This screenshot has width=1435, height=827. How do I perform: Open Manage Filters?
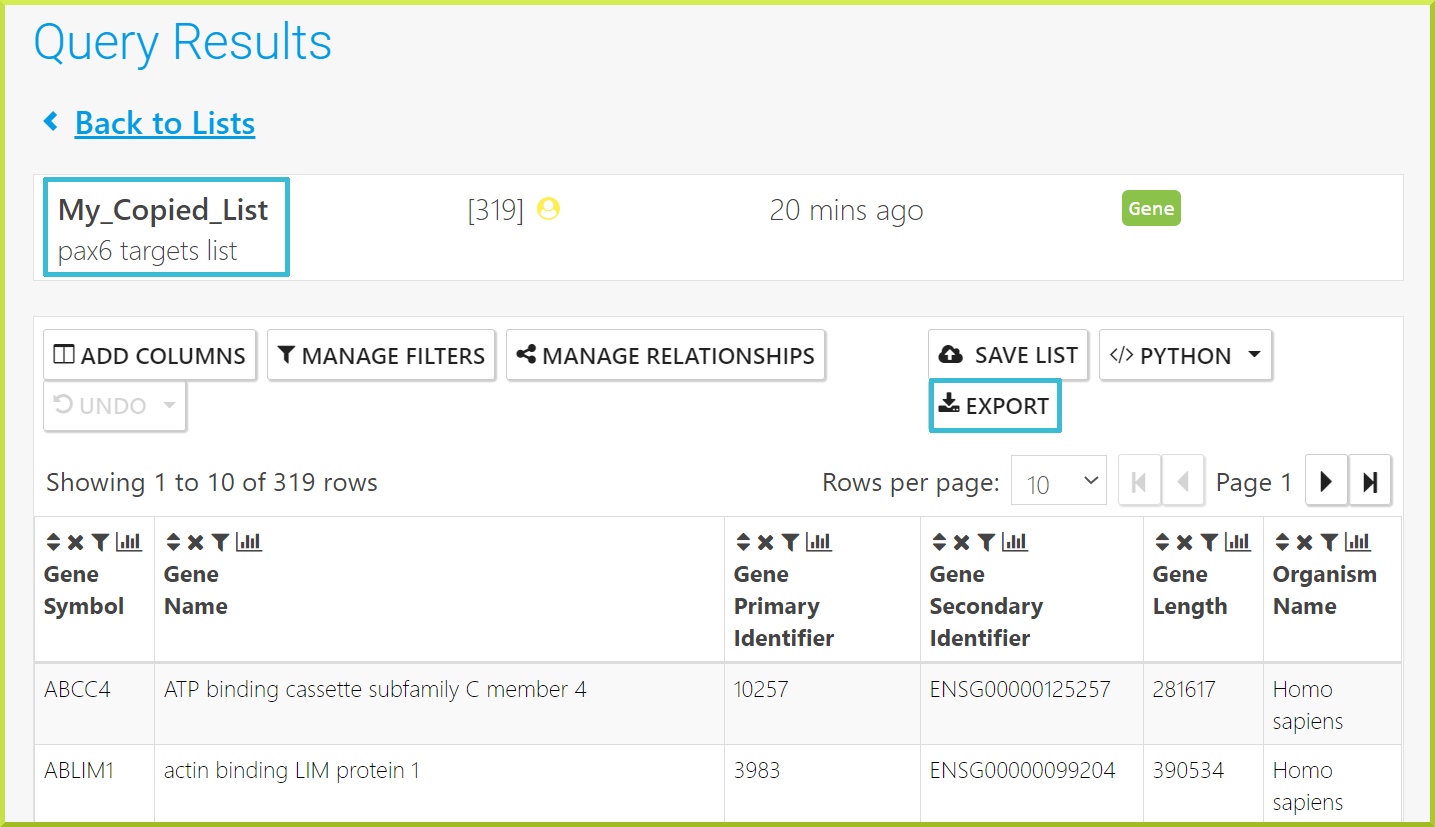pos(381,355)
